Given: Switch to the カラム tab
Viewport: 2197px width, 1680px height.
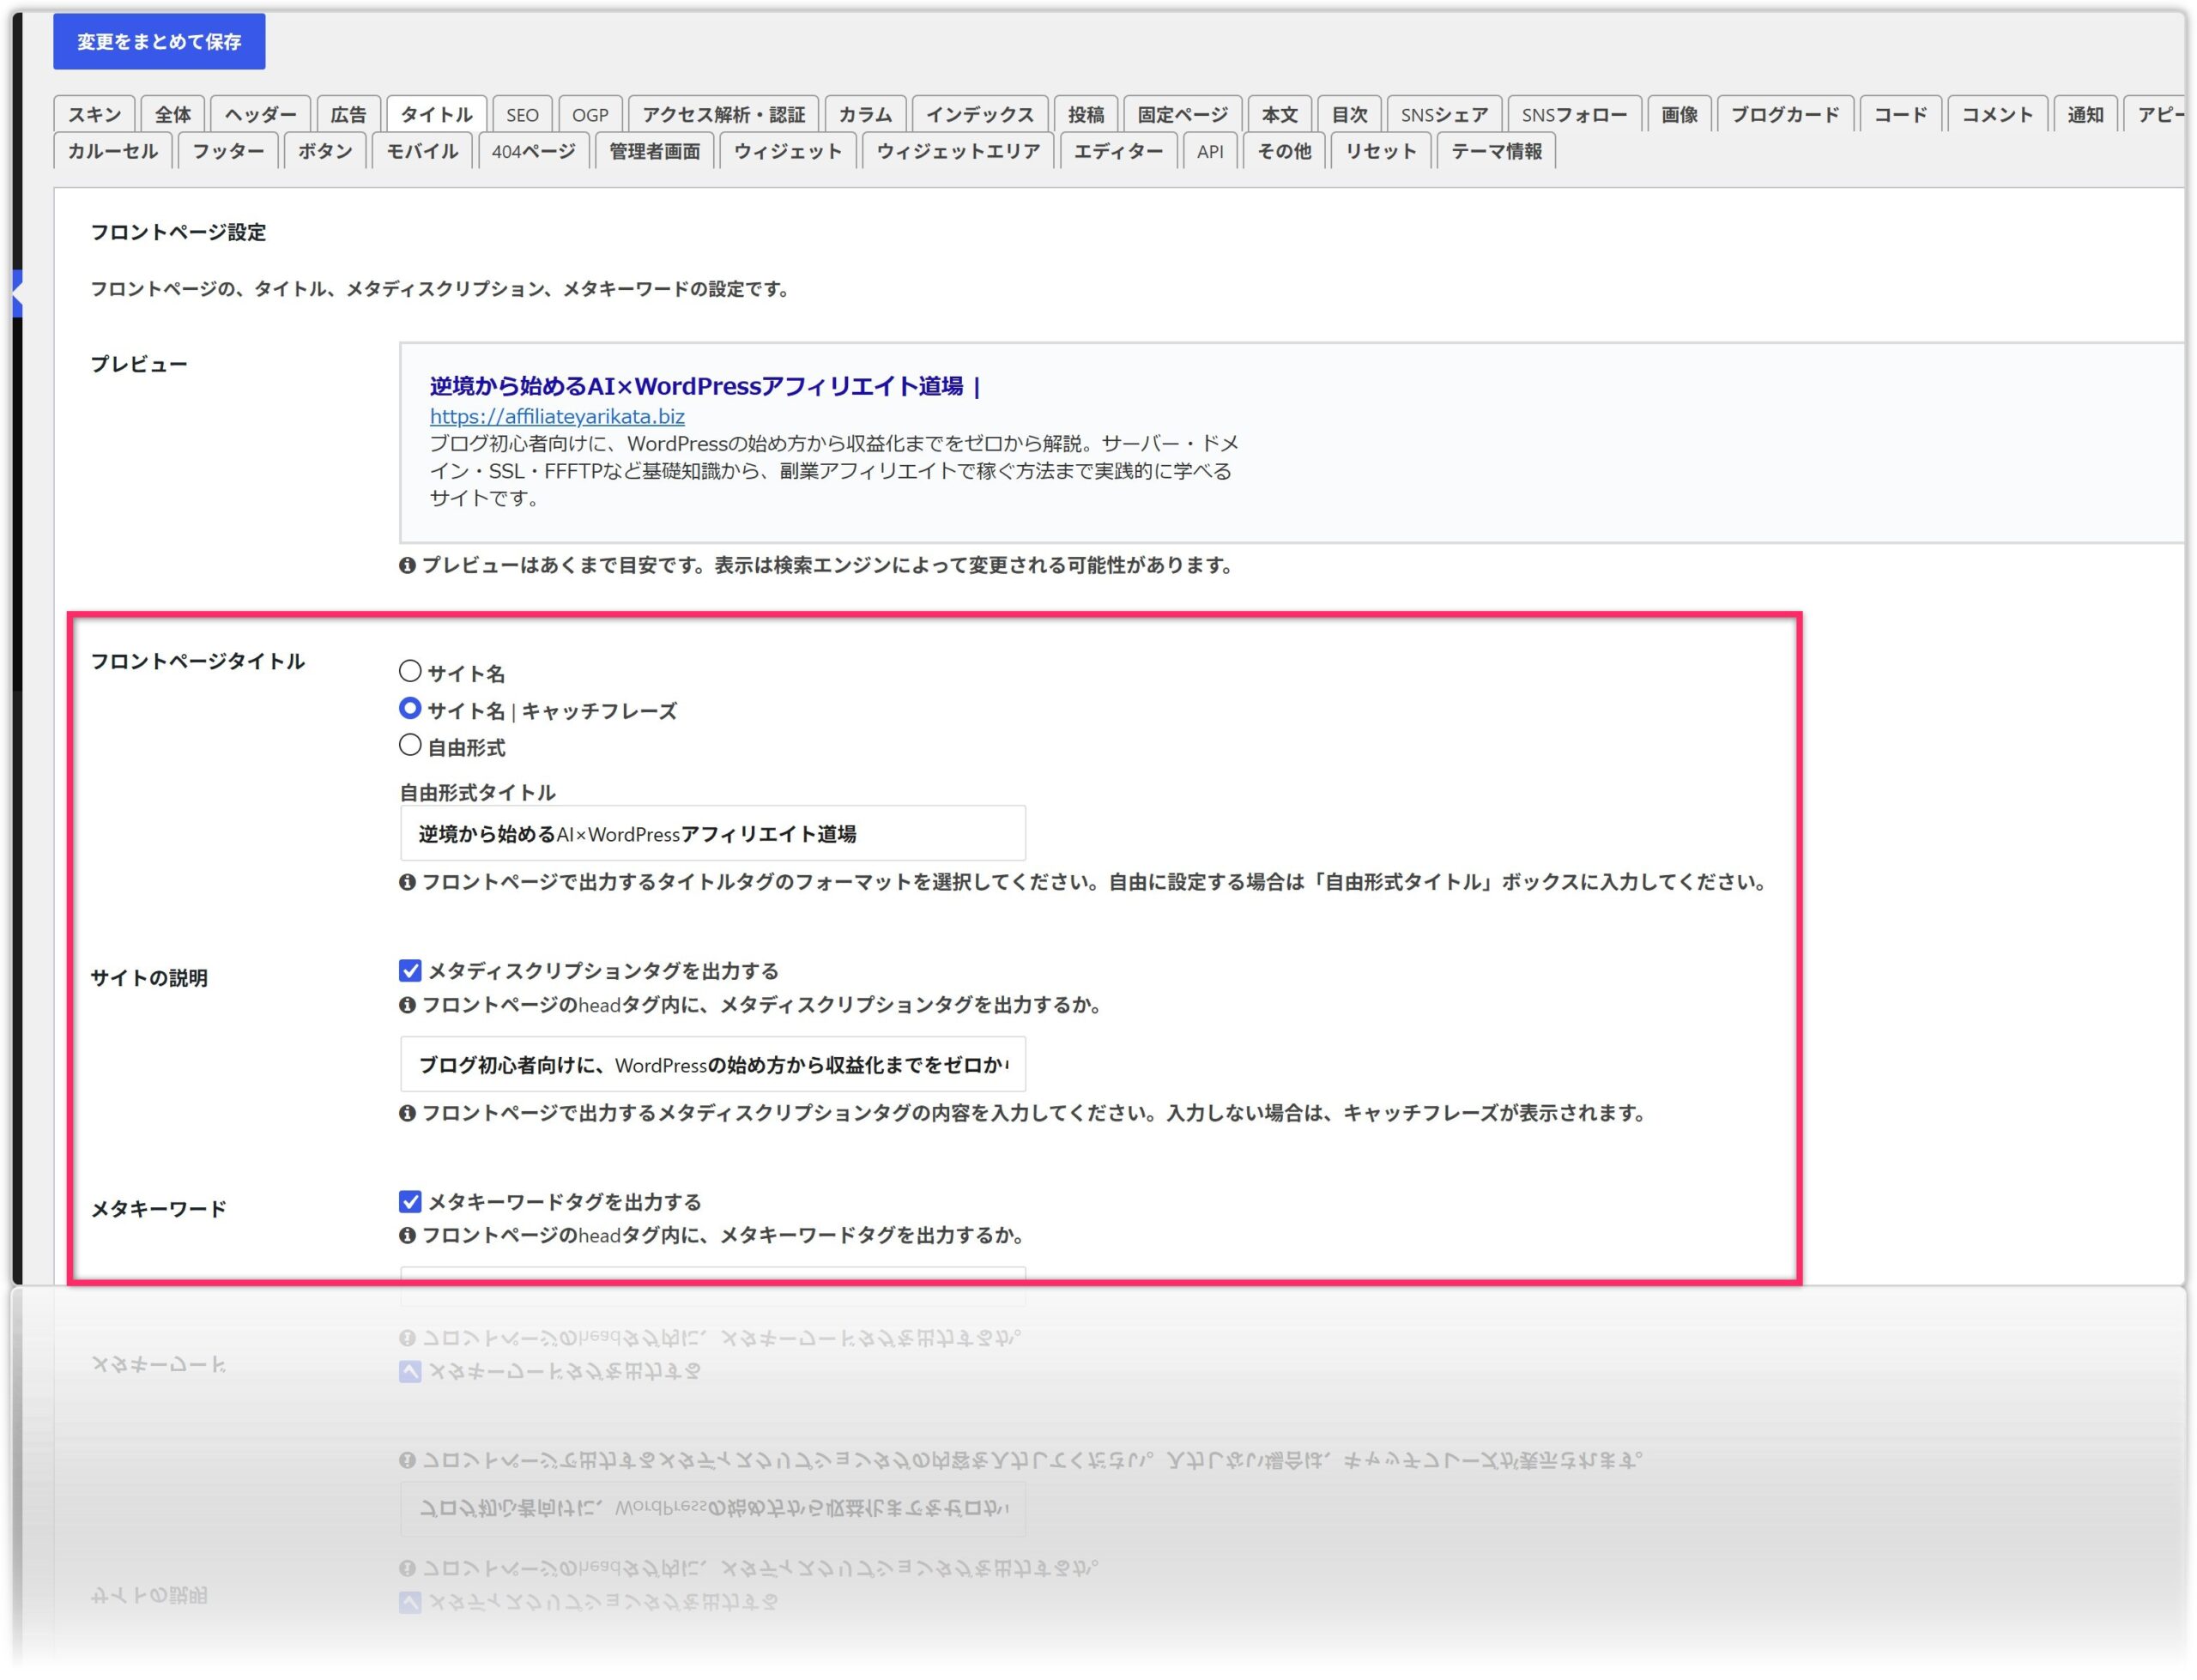Looking at the screenshot, I should pyautogui.click(x=865, y=114).
